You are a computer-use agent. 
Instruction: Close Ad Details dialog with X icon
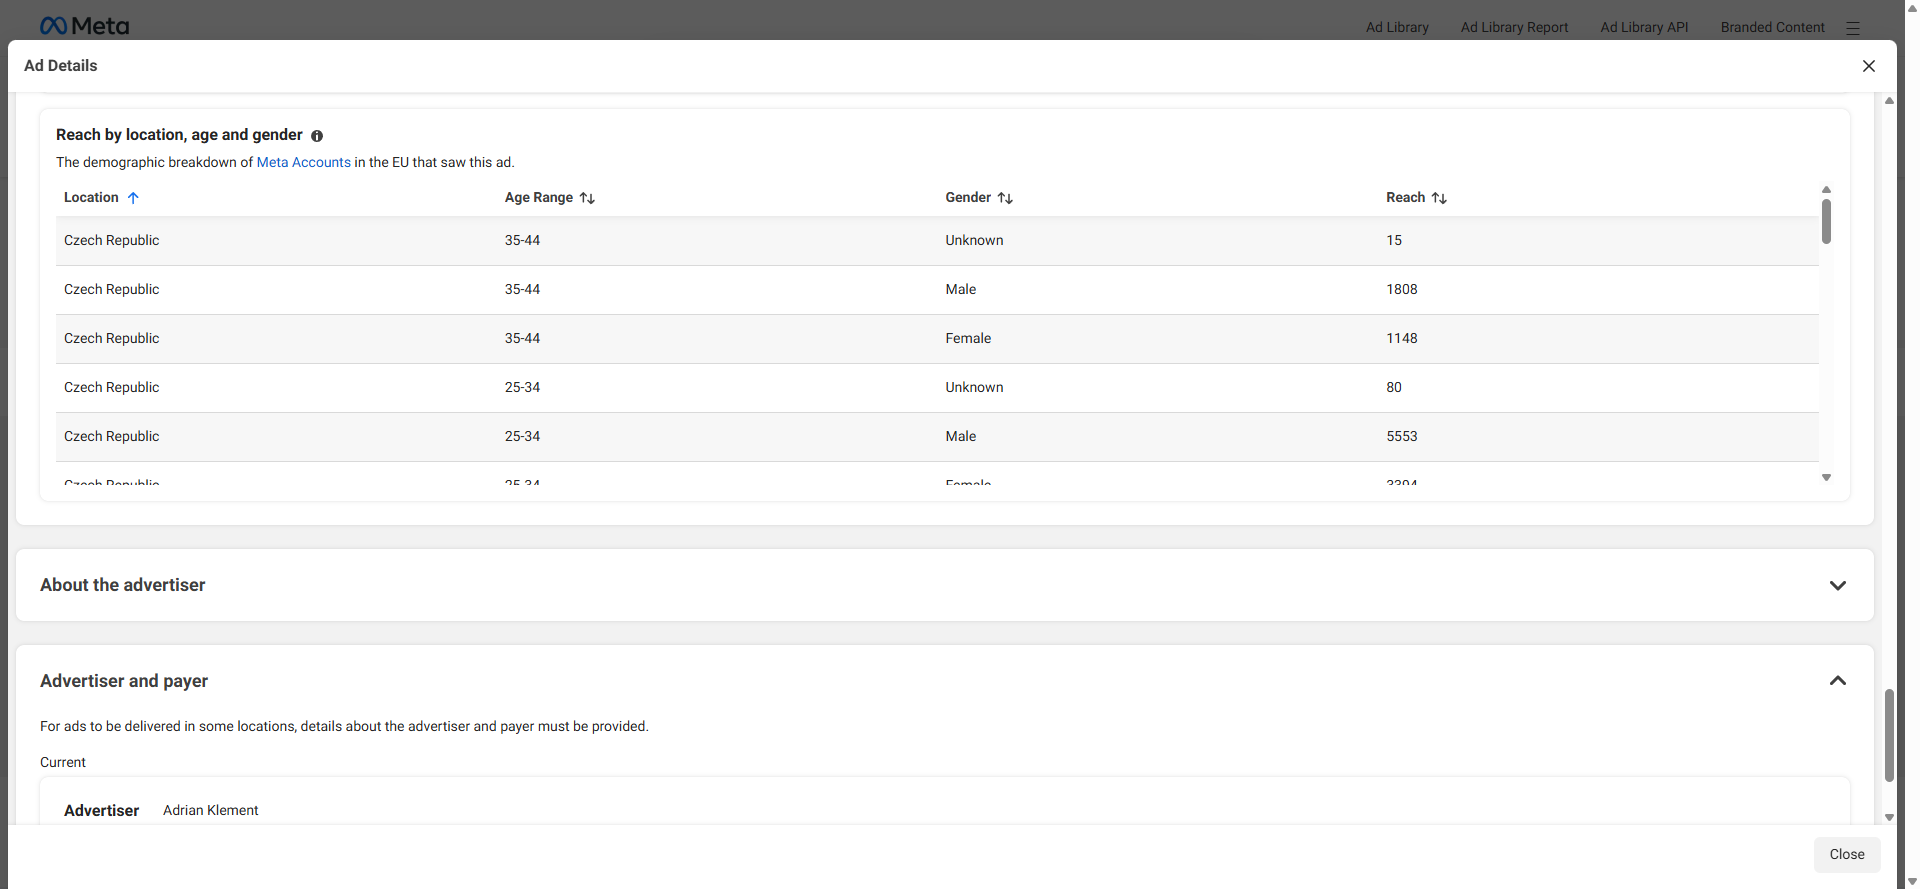coord(1869,66)
